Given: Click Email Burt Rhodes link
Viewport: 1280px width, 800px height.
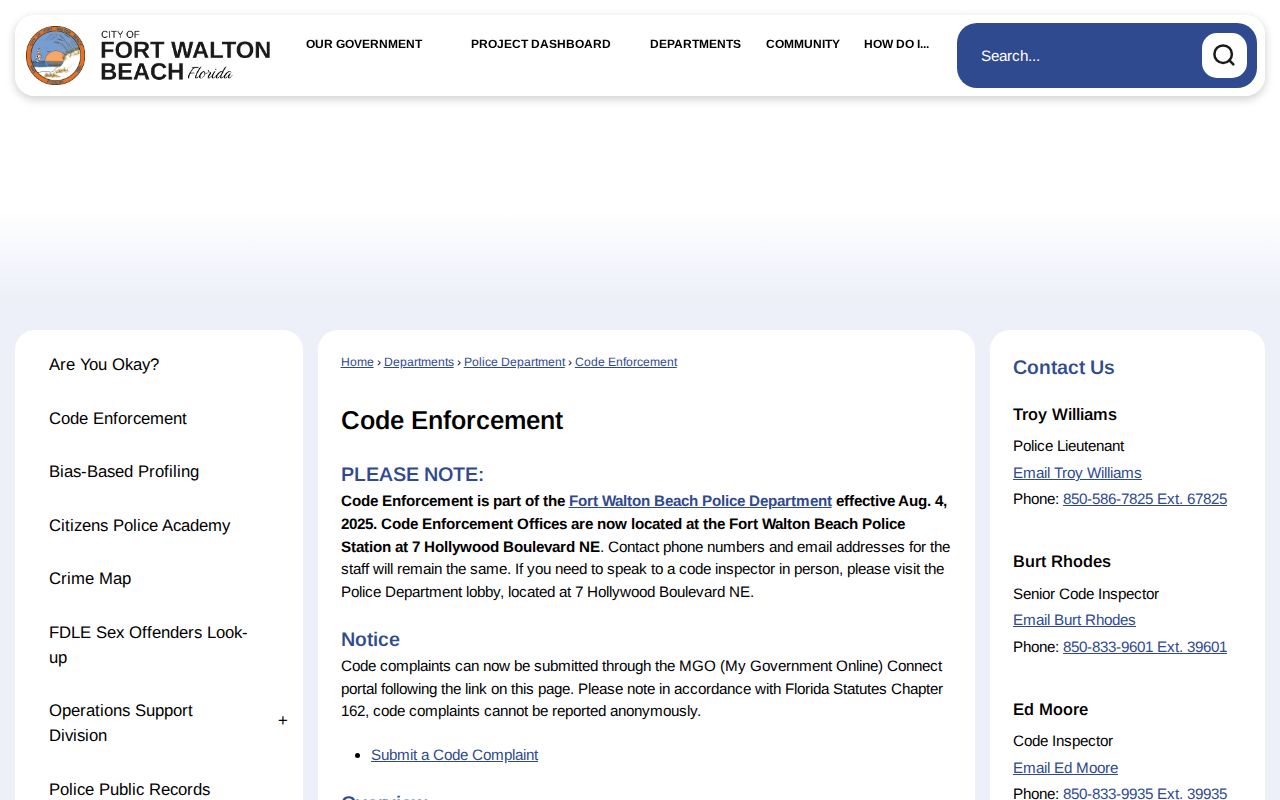Looking at the screenshot, I should click(1074, 620).
